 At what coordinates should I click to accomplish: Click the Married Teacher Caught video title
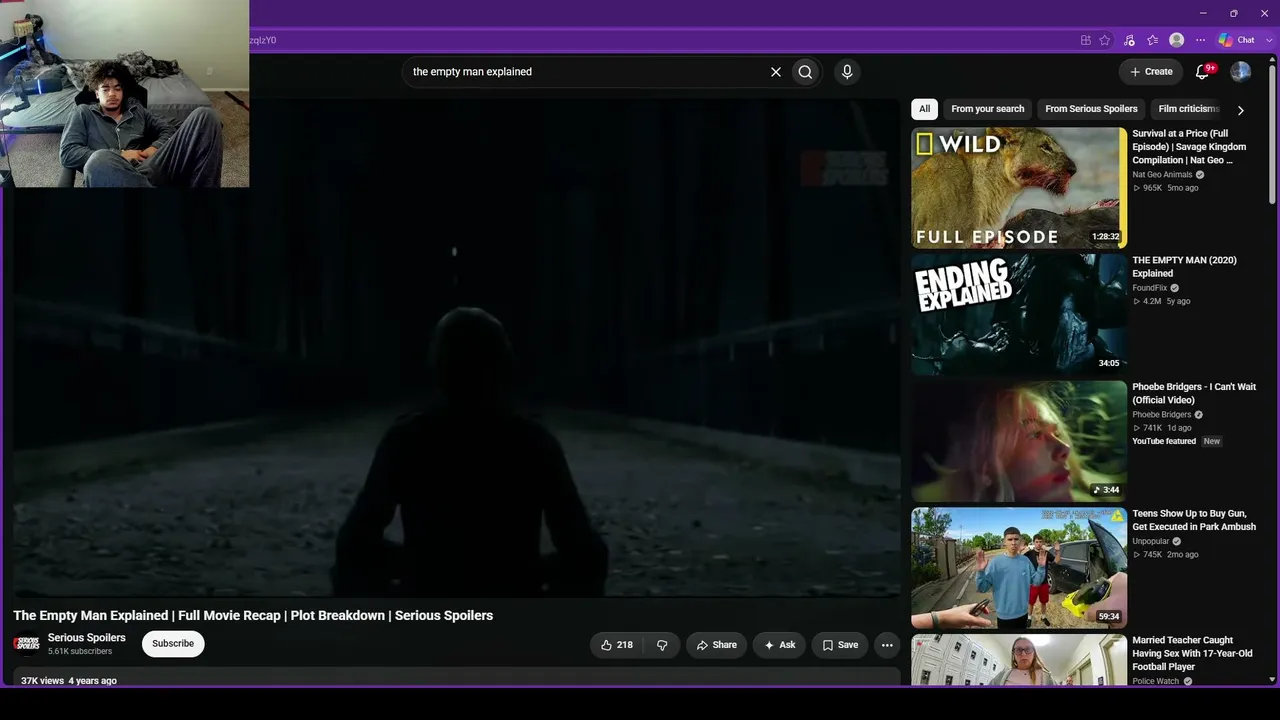coord(1192,654)
